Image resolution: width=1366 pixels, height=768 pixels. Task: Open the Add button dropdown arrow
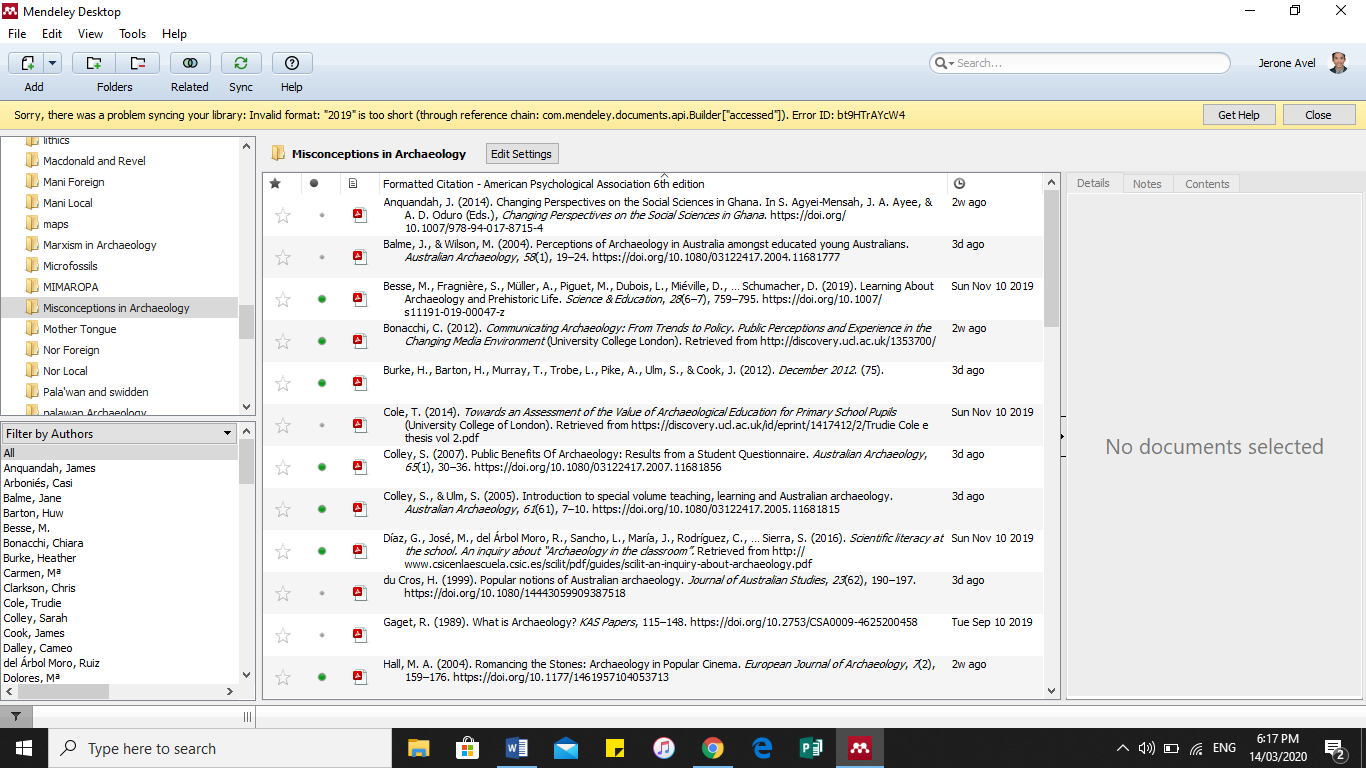coord(50,62)
